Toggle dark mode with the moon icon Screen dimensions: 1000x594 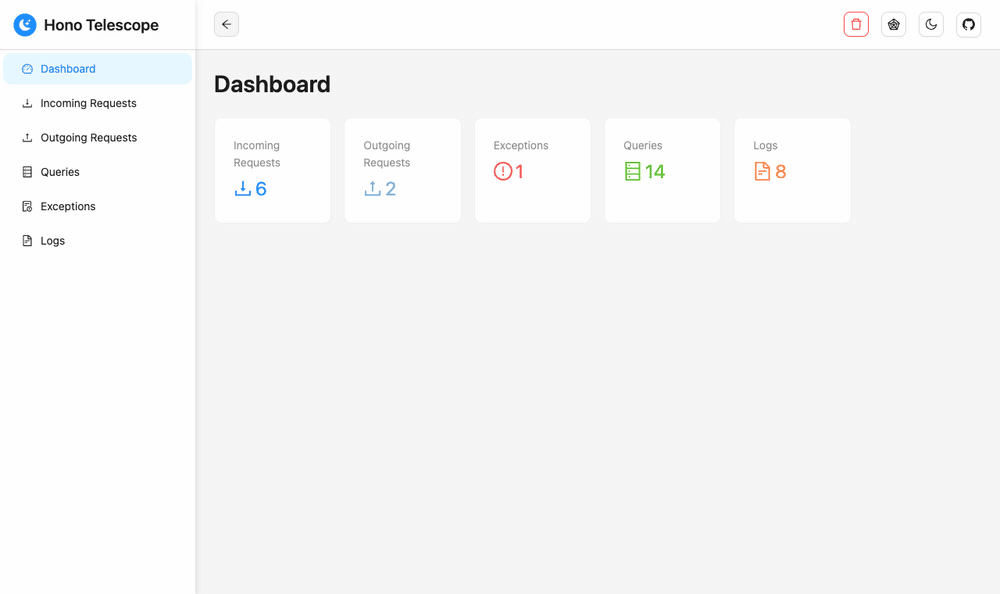pyautogui.click(x=931, y=24)
